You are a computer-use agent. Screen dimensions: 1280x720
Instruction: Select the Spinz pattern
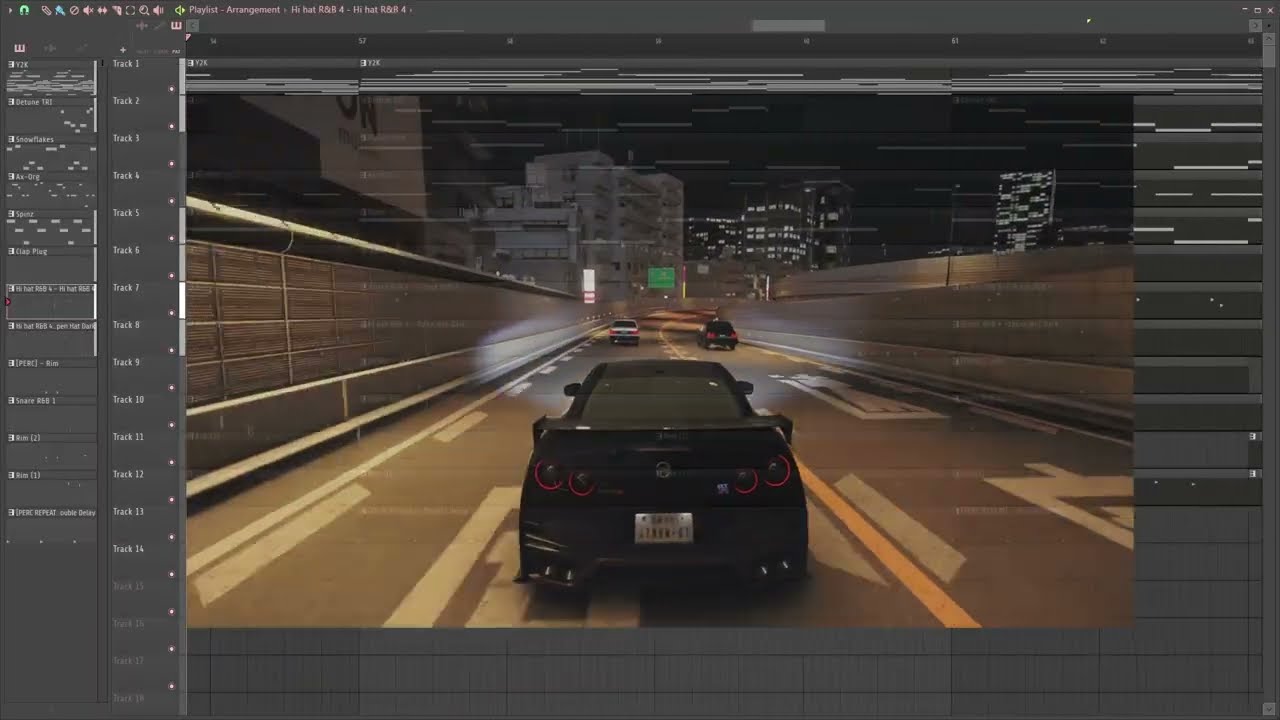pyautogui.click(x=51, y=226)
